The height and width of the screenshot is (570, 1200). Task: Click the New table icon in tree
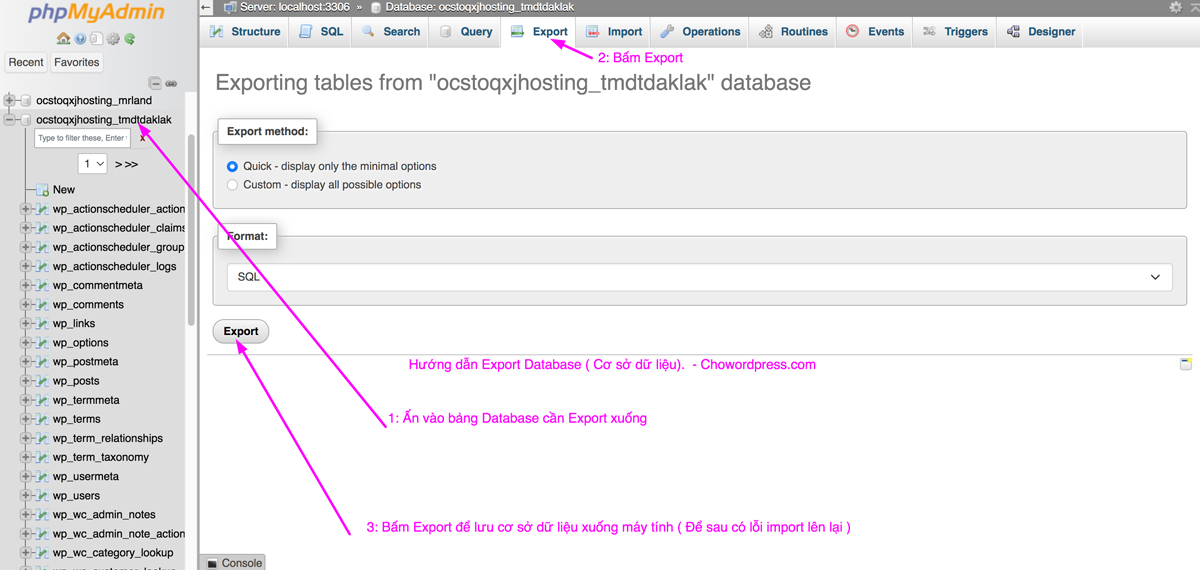43,189
